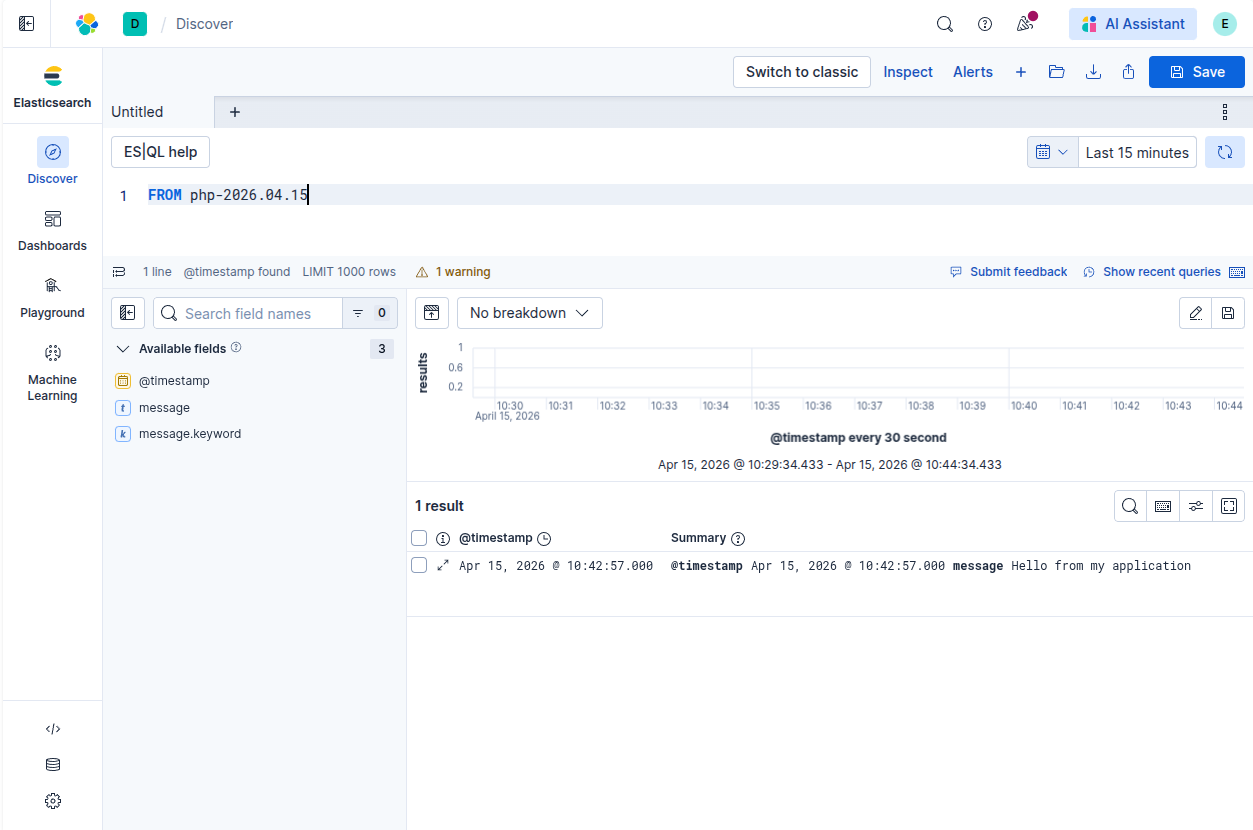Toggle full screen for results table
Viewport: 1253px width, 830px height.
[1229, 506]
